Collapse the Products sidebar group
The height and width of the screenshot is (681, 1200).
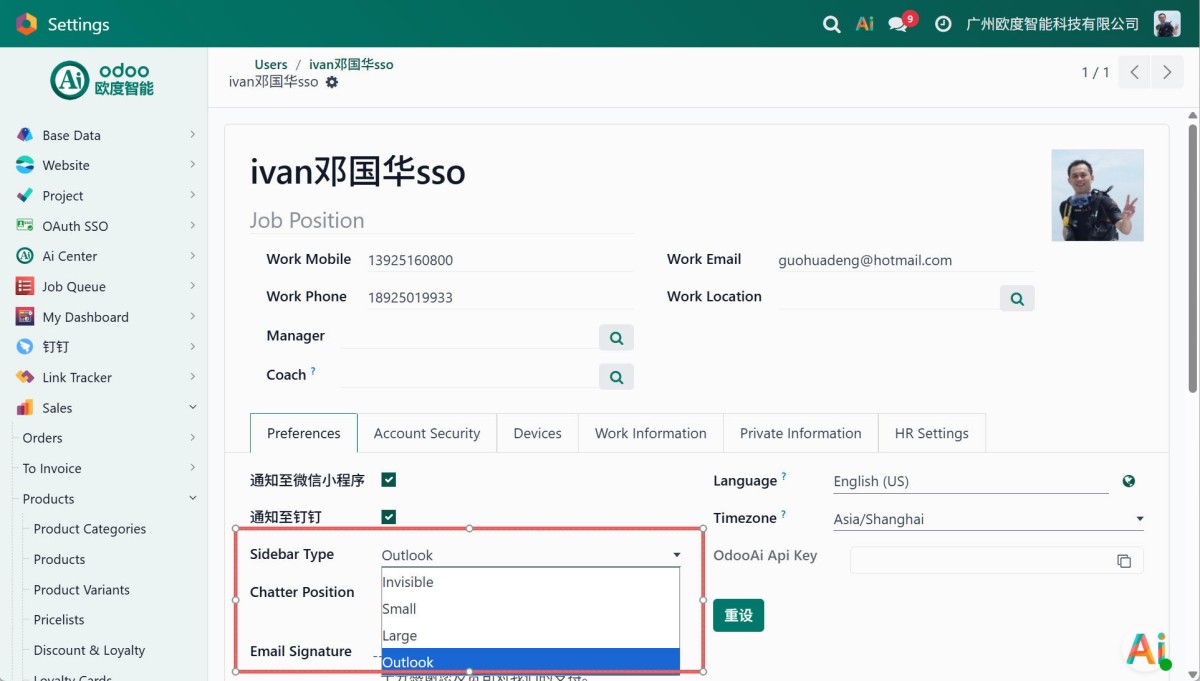tap(192, 498)
